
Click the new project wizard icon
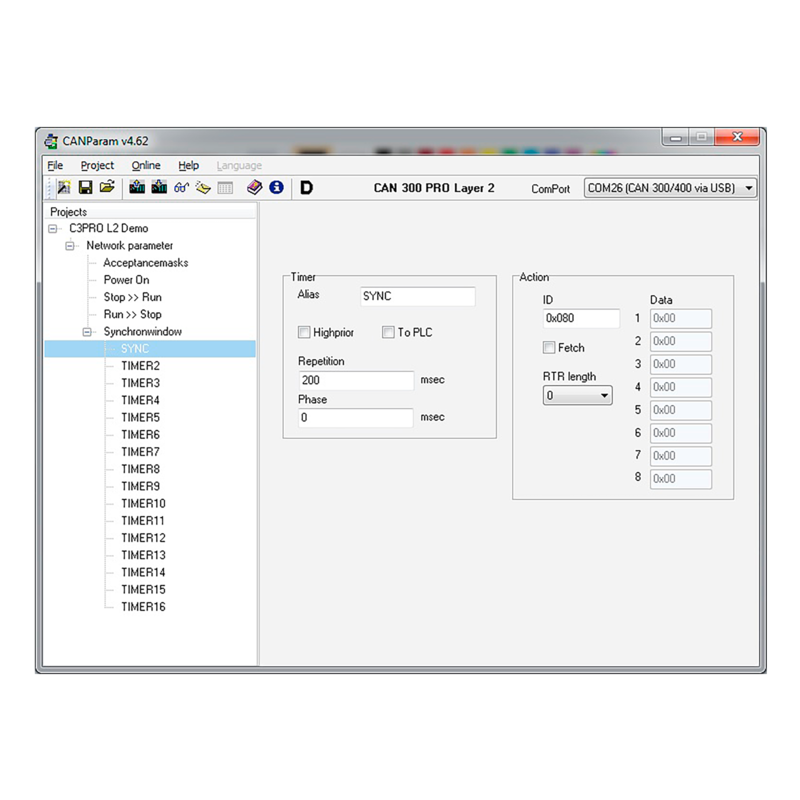pos(64,188)
